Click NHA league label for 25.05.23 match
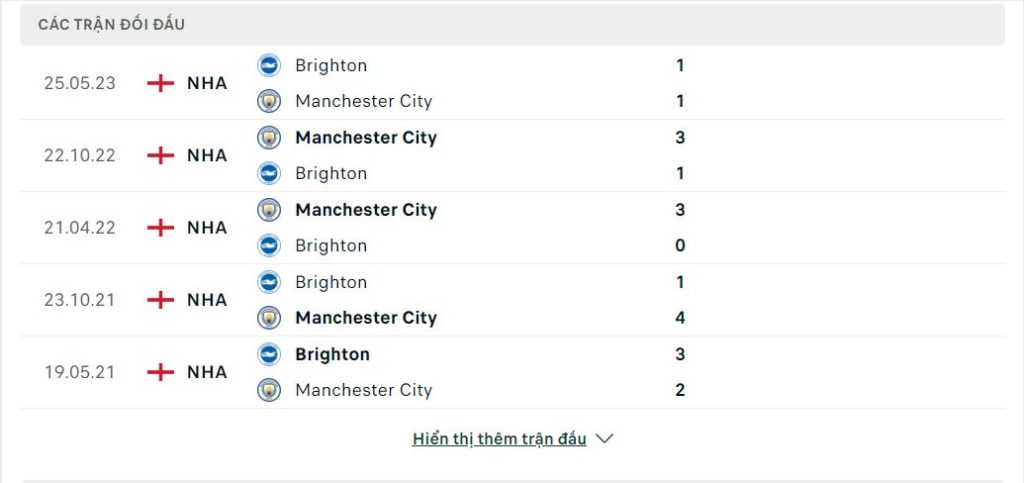 pos(207,84)
